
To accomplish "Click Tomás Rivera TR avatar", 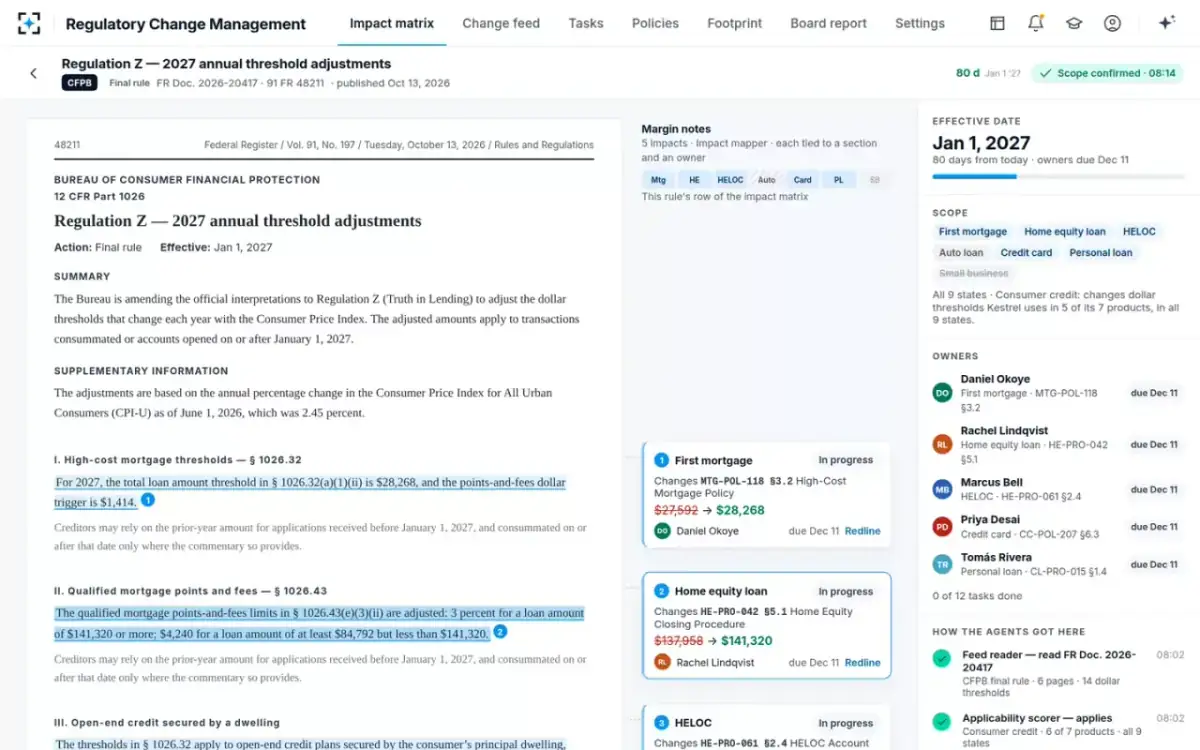I will 942,564.
